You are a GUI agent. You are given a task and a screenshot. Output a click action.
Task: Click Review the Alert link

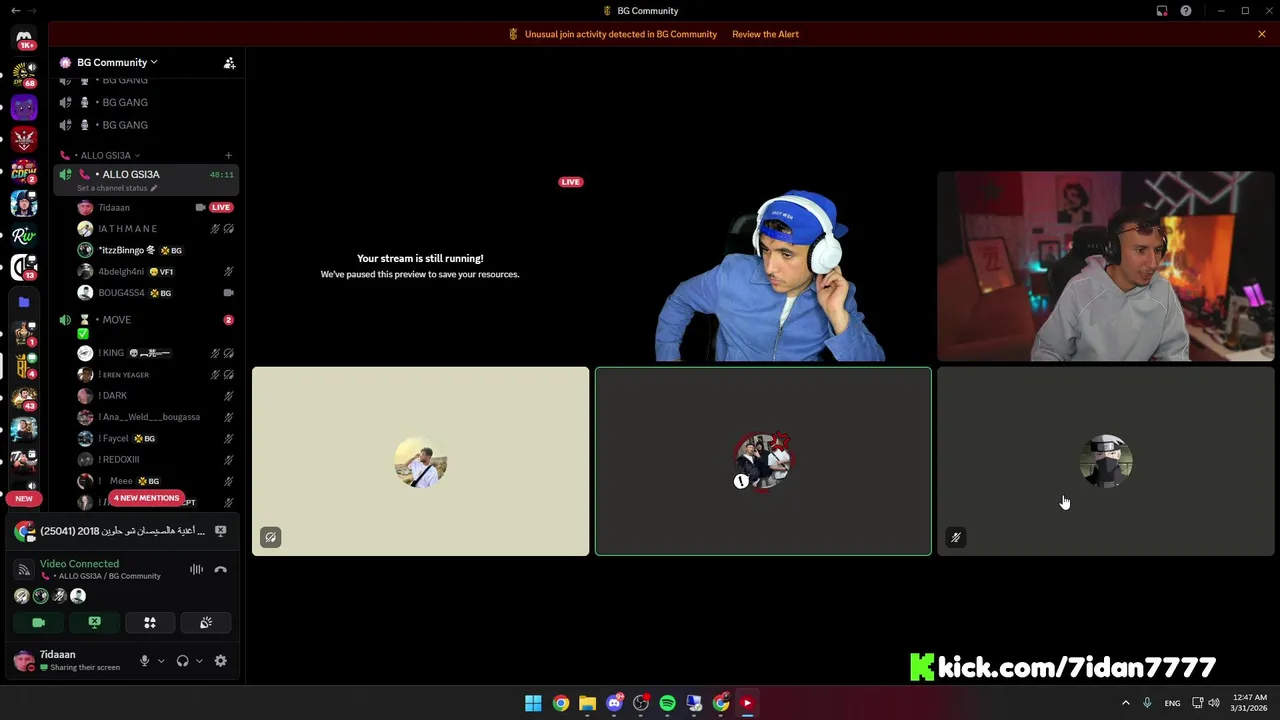[x=765, y=34]
